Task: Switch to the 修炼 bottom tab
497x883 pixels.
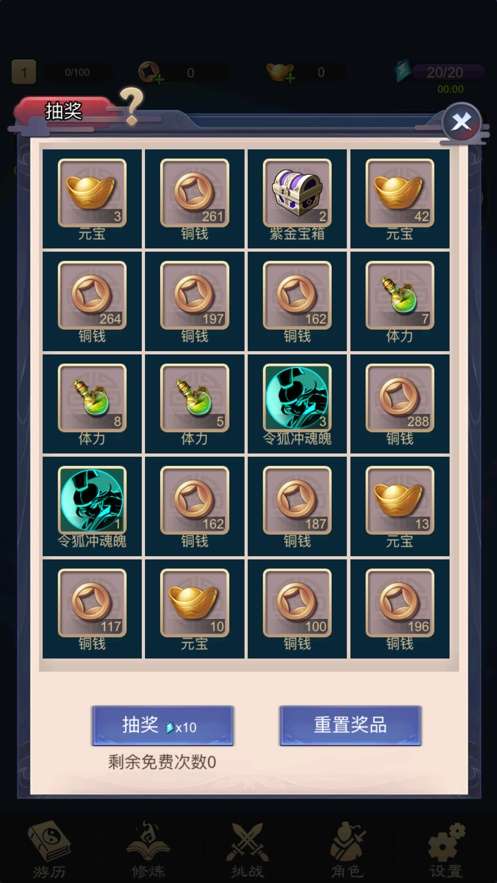Action: pos(149,850)
